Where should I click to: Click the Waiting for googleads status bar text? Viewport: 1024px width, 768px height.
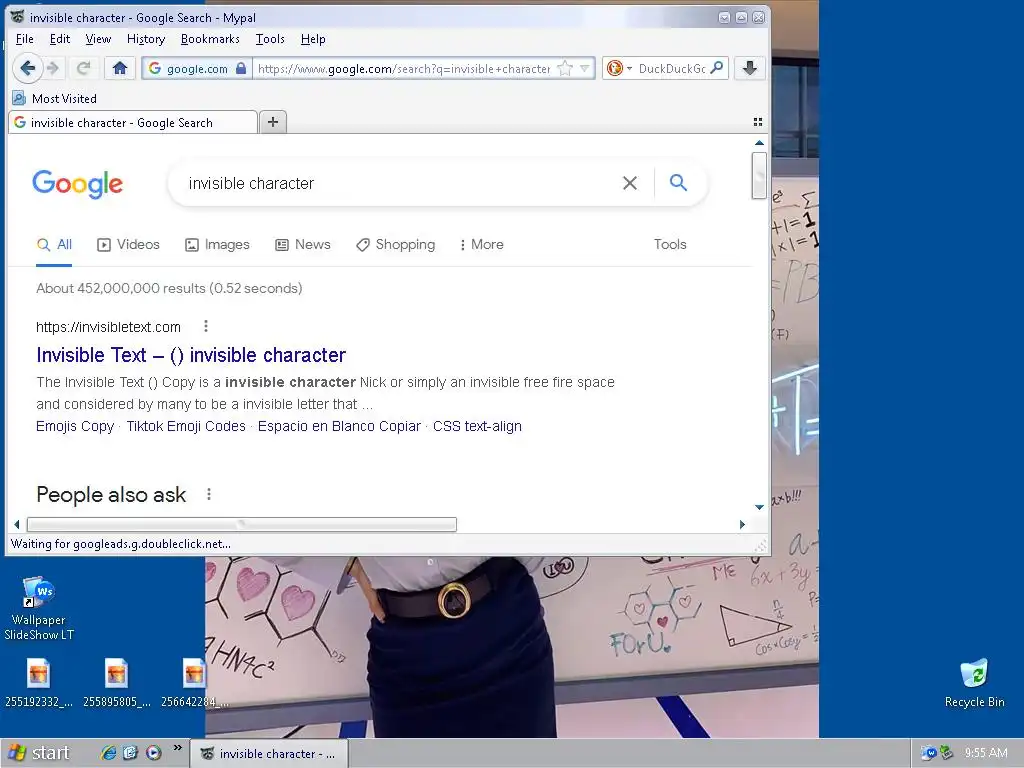[x=121, y=544]
